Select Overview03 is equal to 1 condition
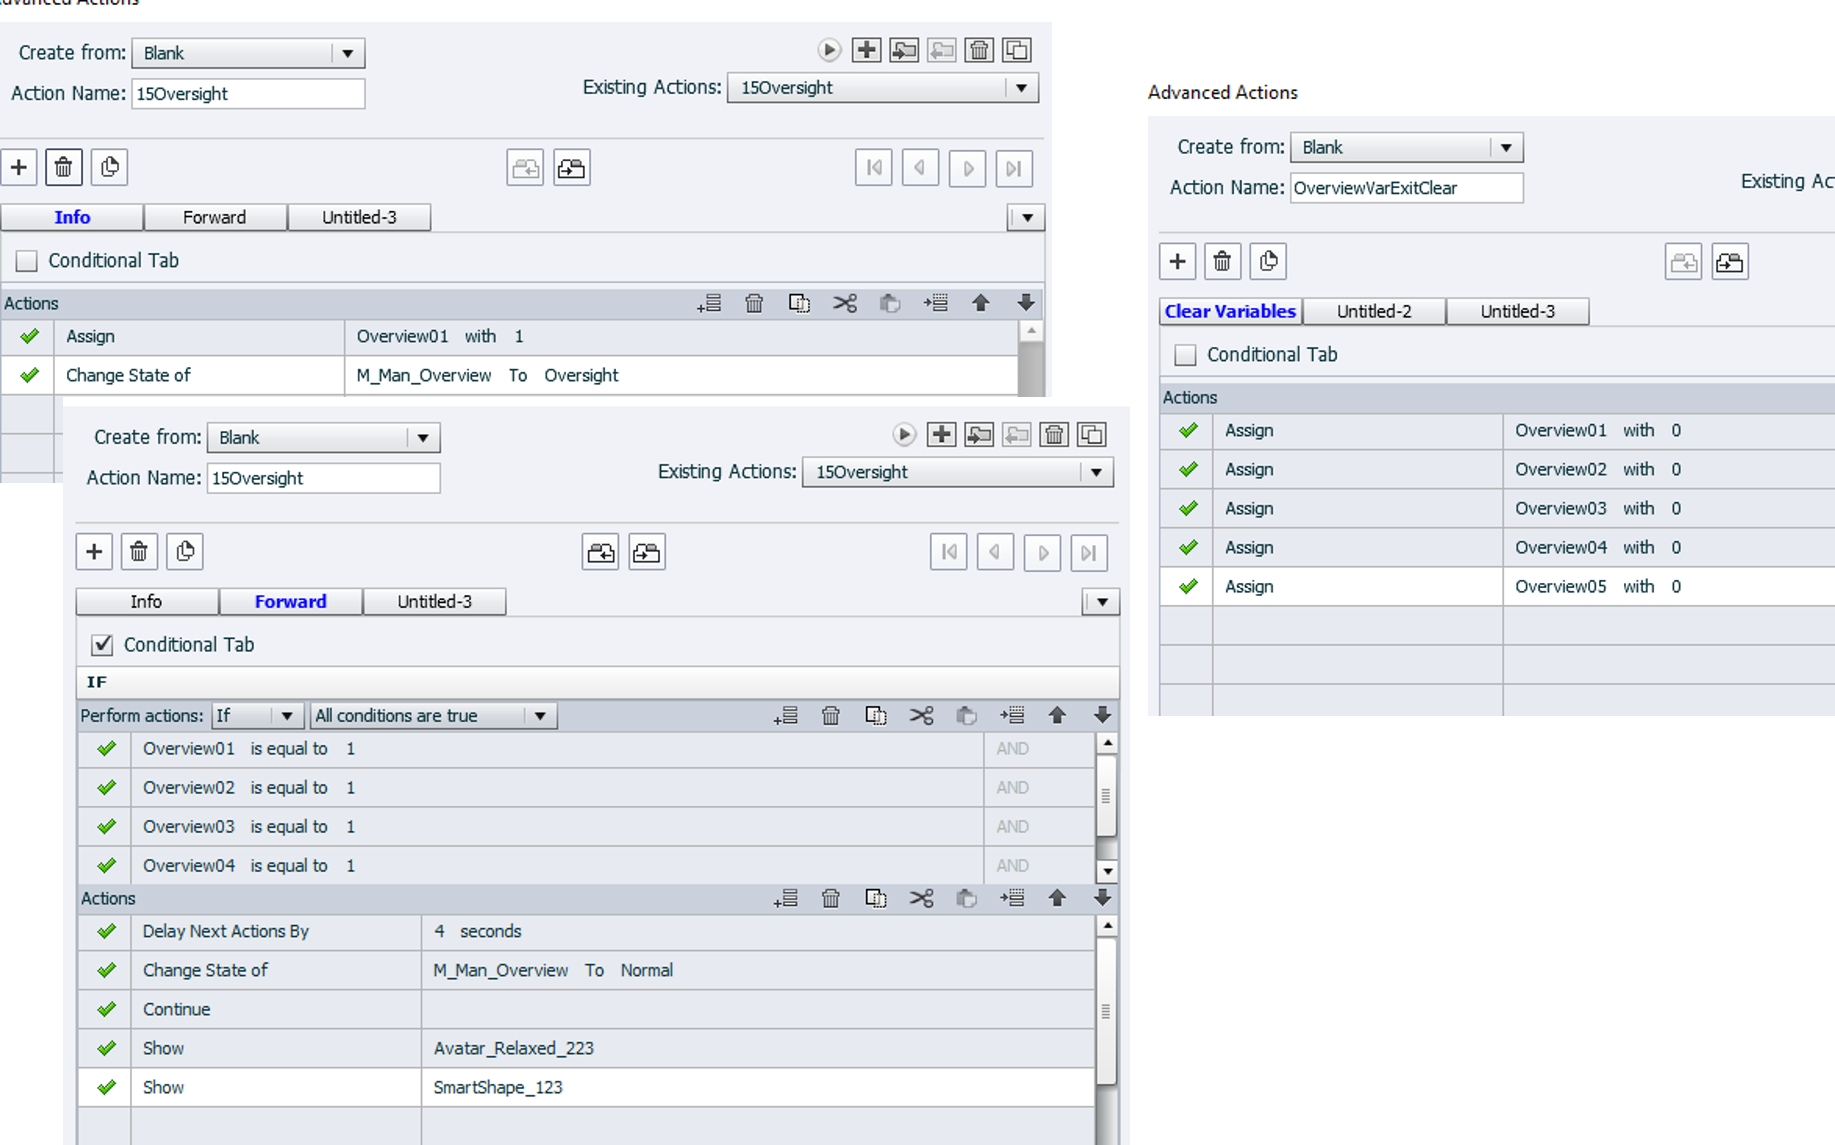This screenshot has height=1145, width=1835. [x=587, y=827]
